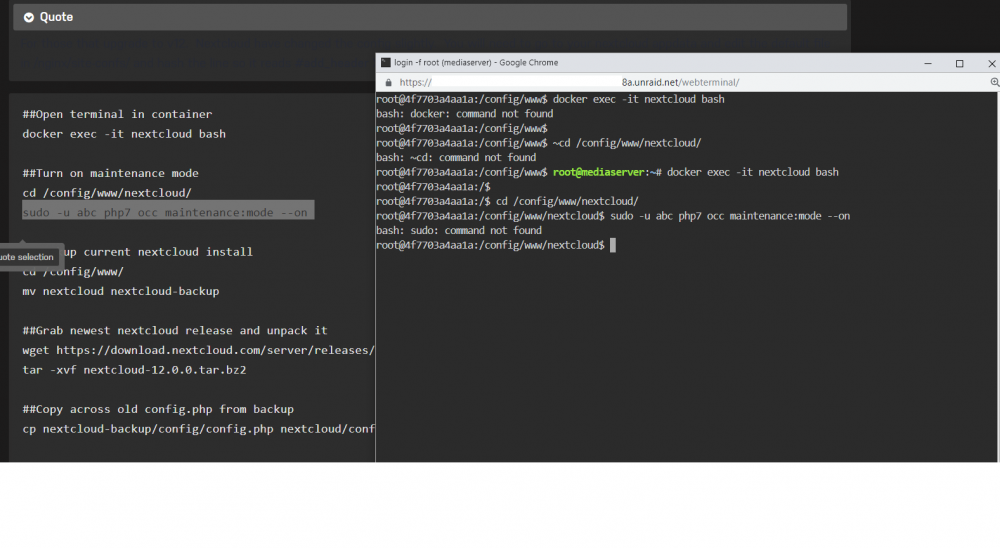Click 'cp nextcloud-backup/config/config.php' line
This screenshot has height=548, width=1000.
198,429
